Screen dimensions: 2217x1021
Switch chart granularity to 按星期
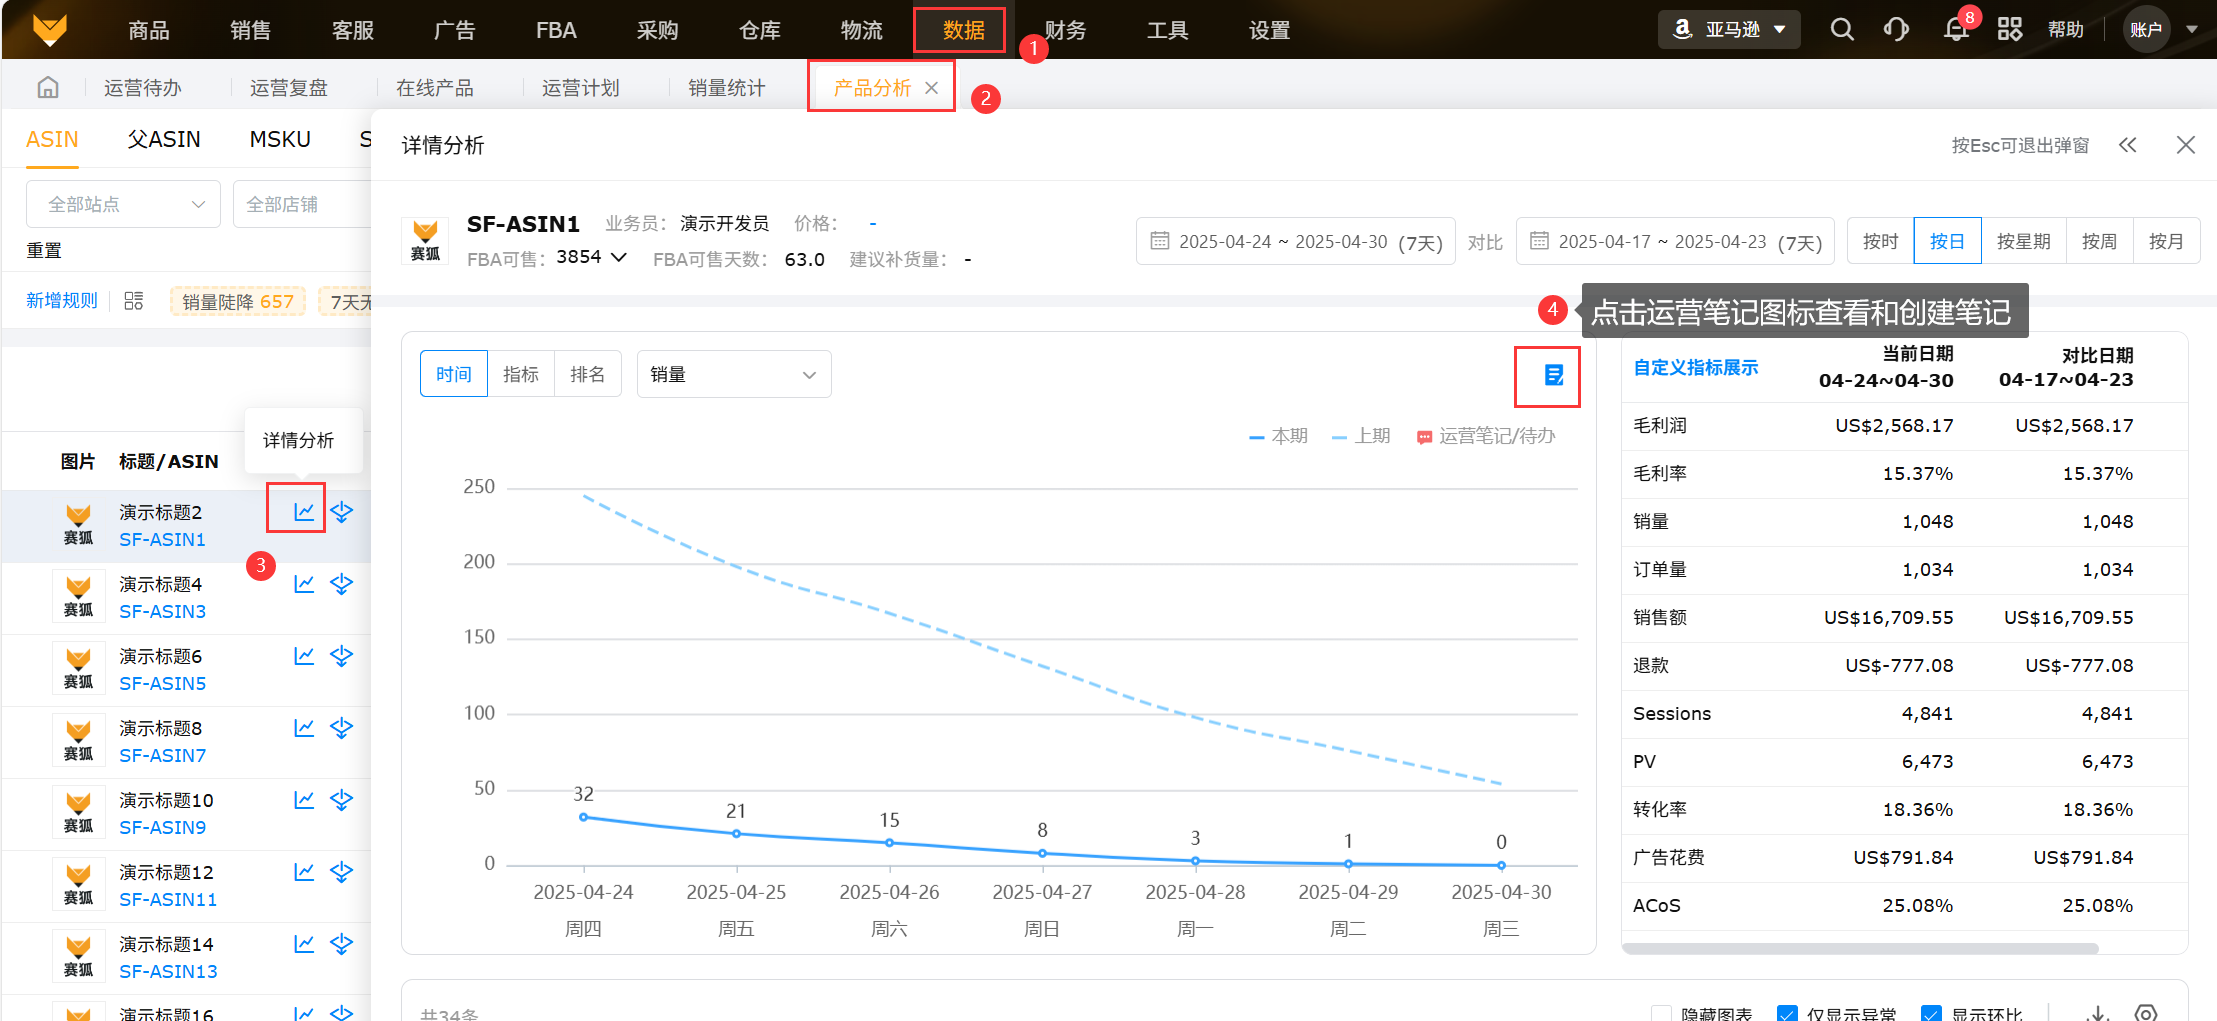[x=2023, y=241]
